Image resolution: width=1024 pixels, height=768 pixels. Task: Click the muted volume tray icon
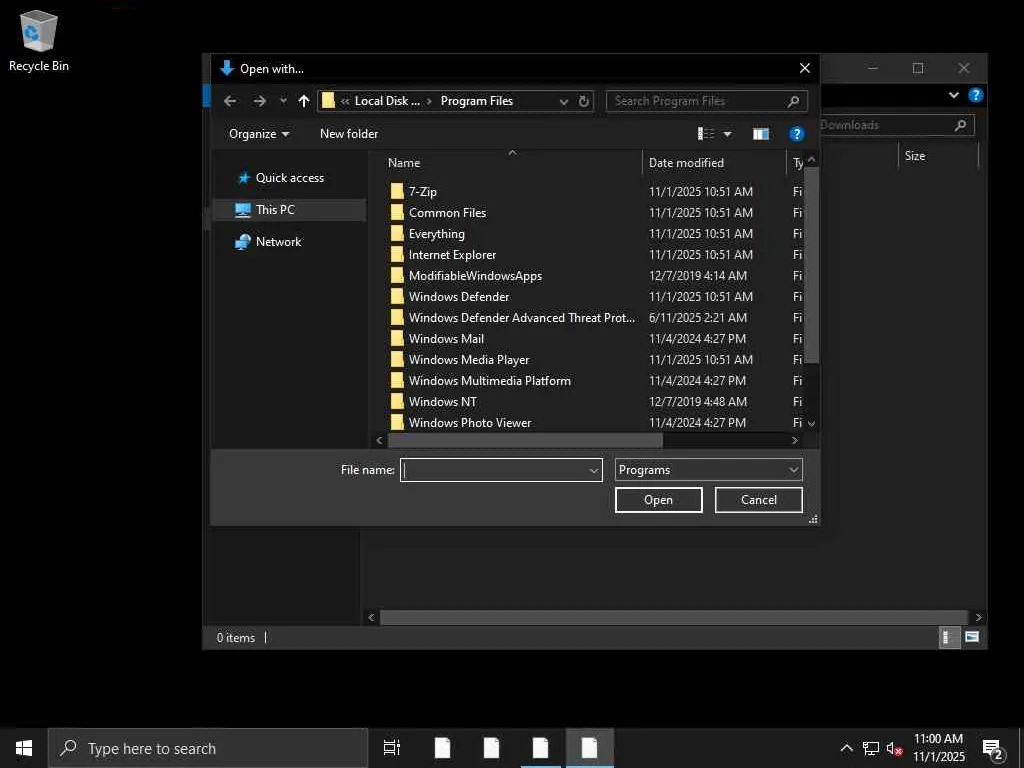894,749
